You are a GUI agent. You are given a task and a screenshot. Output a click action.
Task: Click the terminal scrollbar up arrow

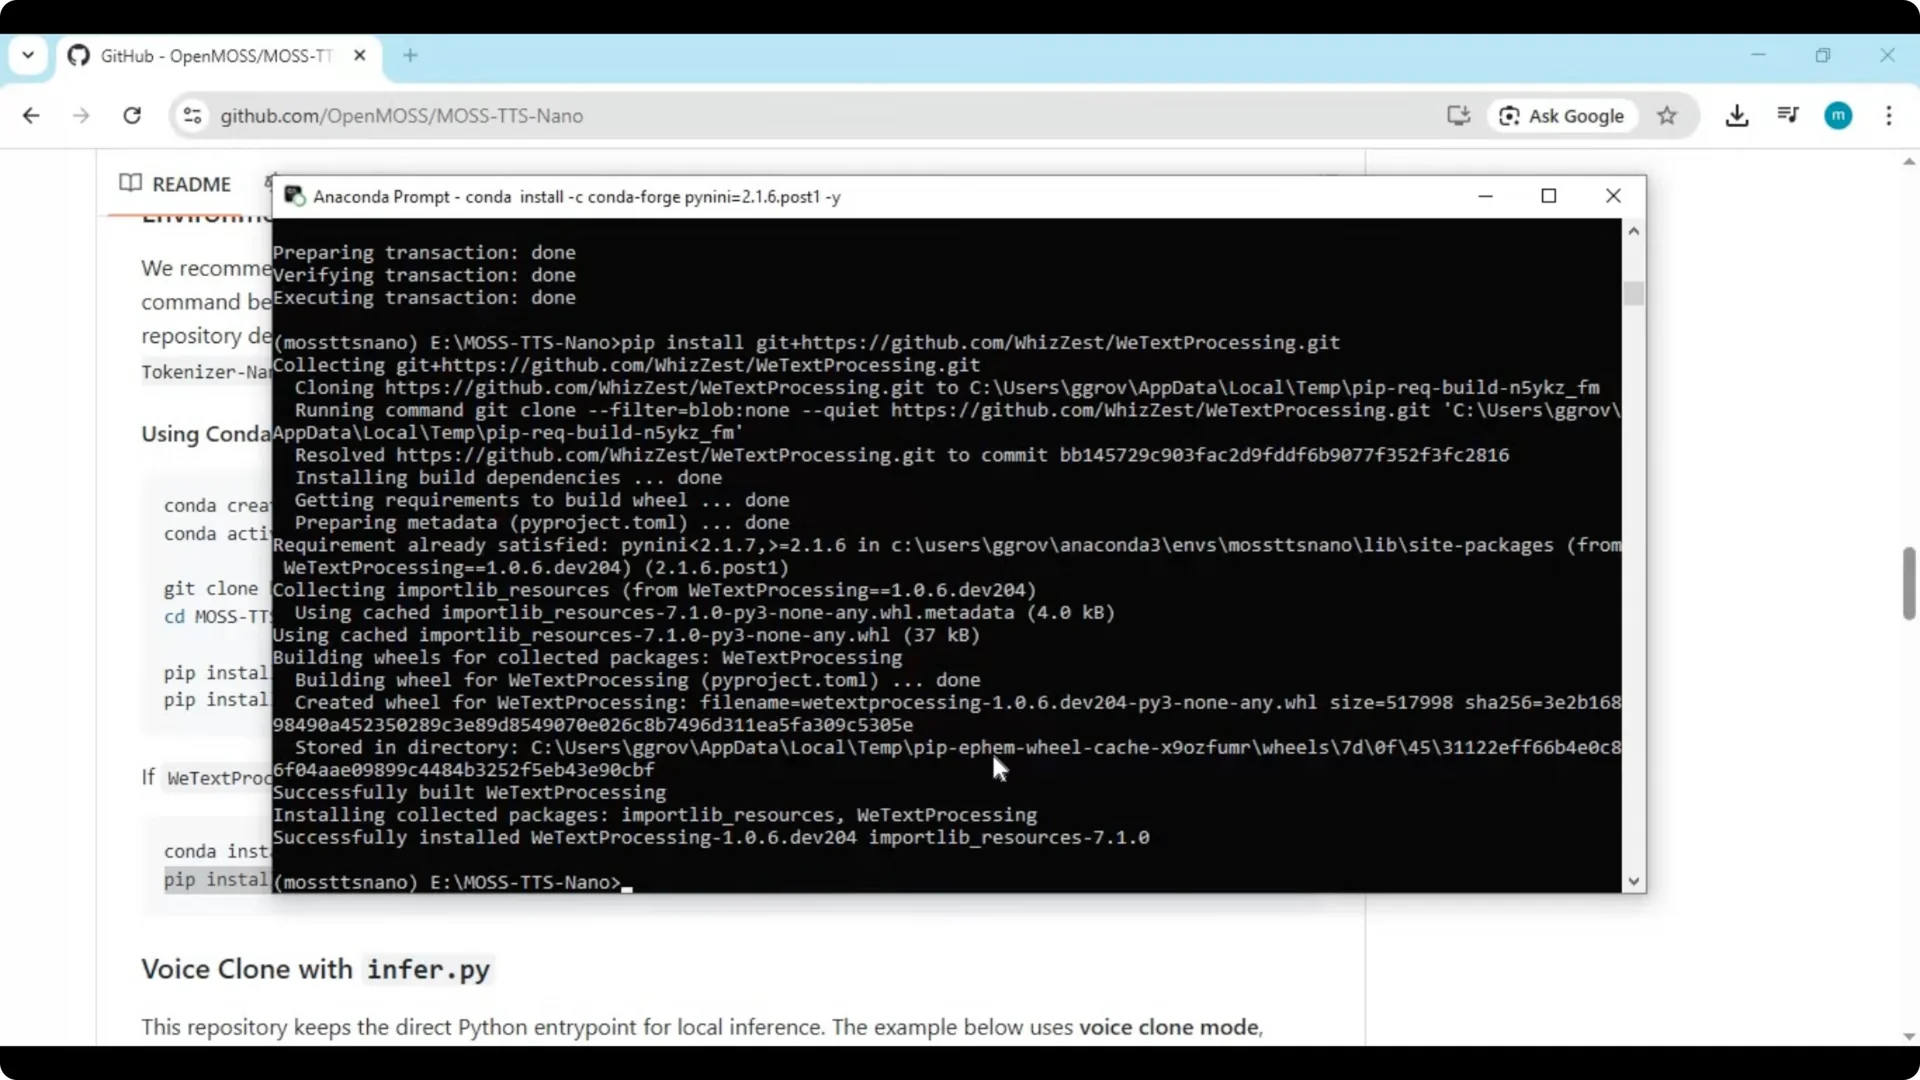tap(1633, 231)
